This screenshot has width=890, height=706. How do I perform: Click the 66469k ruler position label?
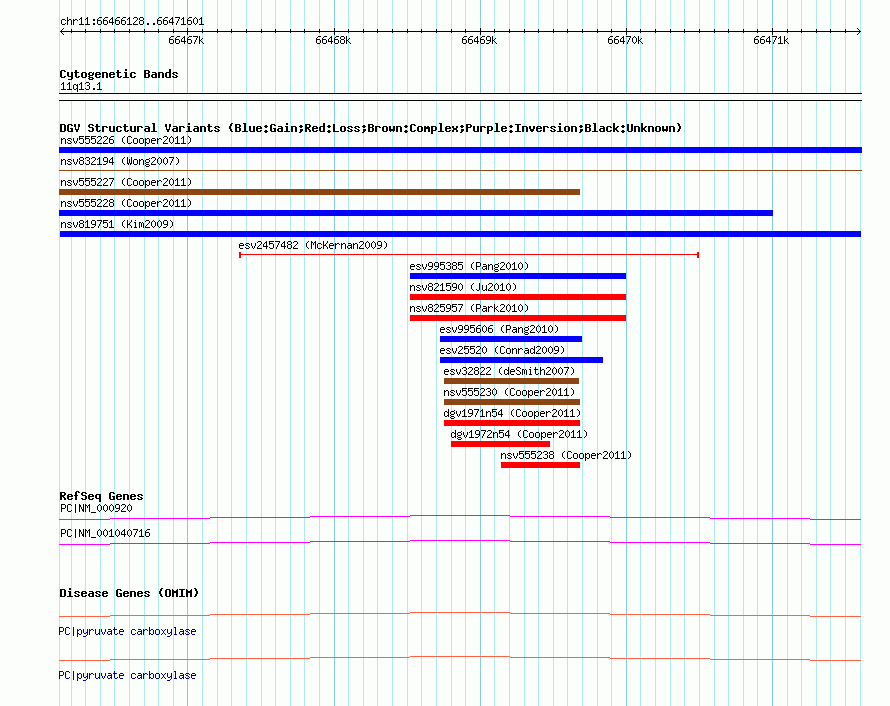[x=479, y=40]
